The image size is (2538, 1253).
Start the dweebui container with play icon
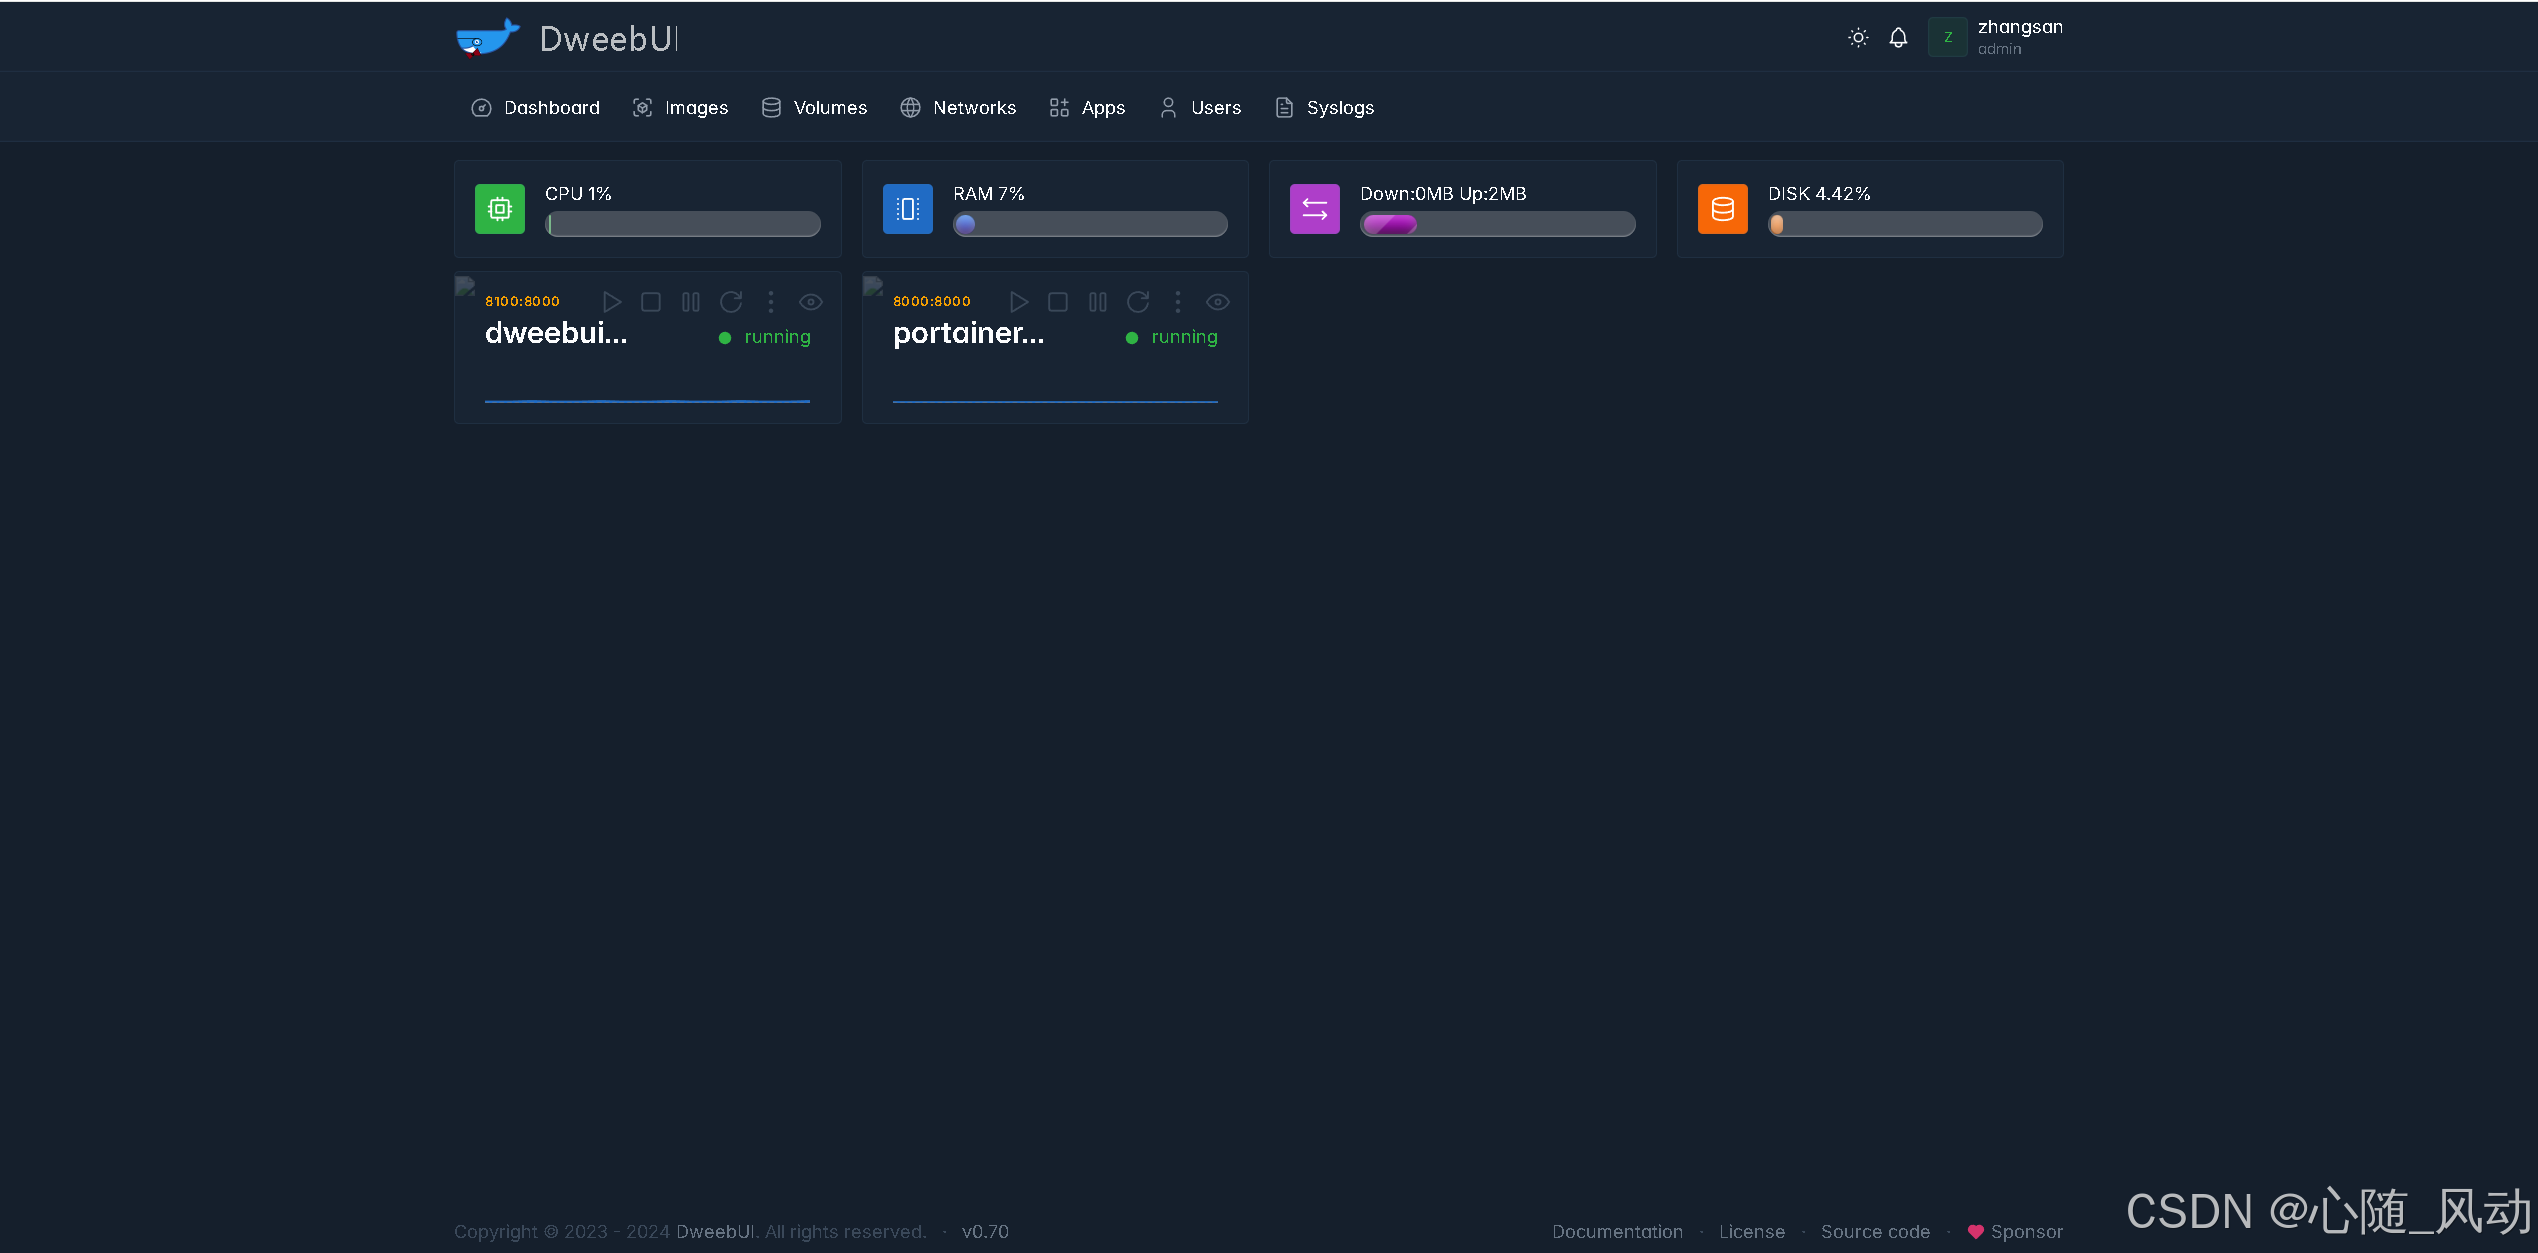click(612, 302)
